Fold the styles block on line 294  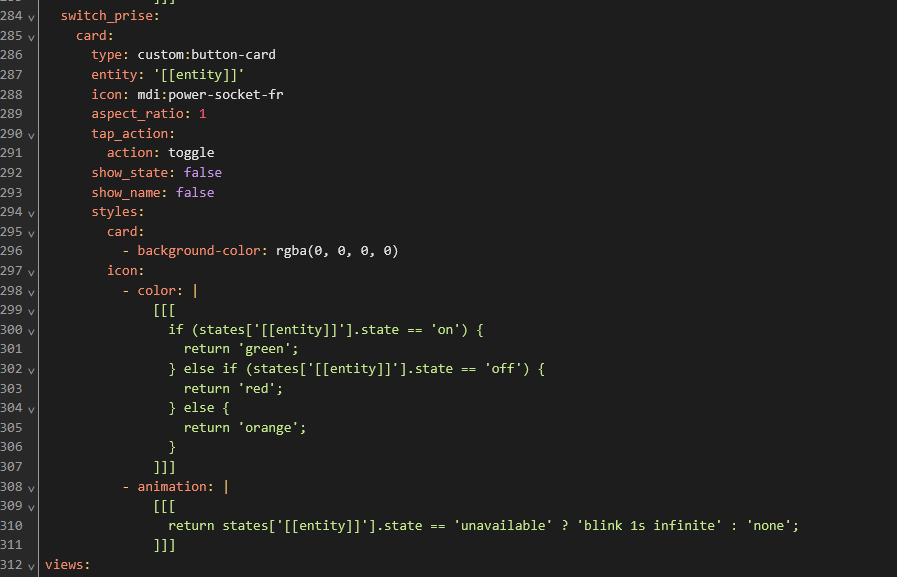click(x=33, y=212)
